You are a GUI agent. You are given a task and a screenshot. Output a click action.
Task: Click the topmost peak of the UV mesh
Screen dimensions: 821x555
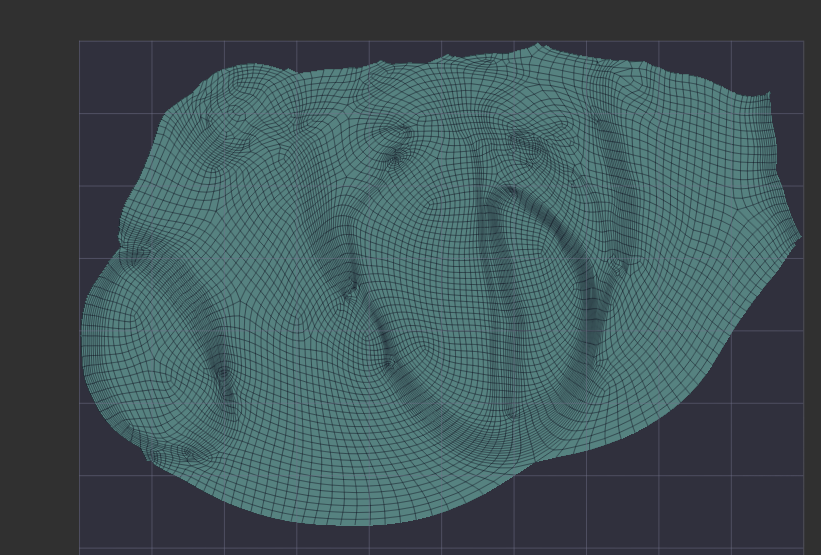pyautogui.click(x=539, y=44)
